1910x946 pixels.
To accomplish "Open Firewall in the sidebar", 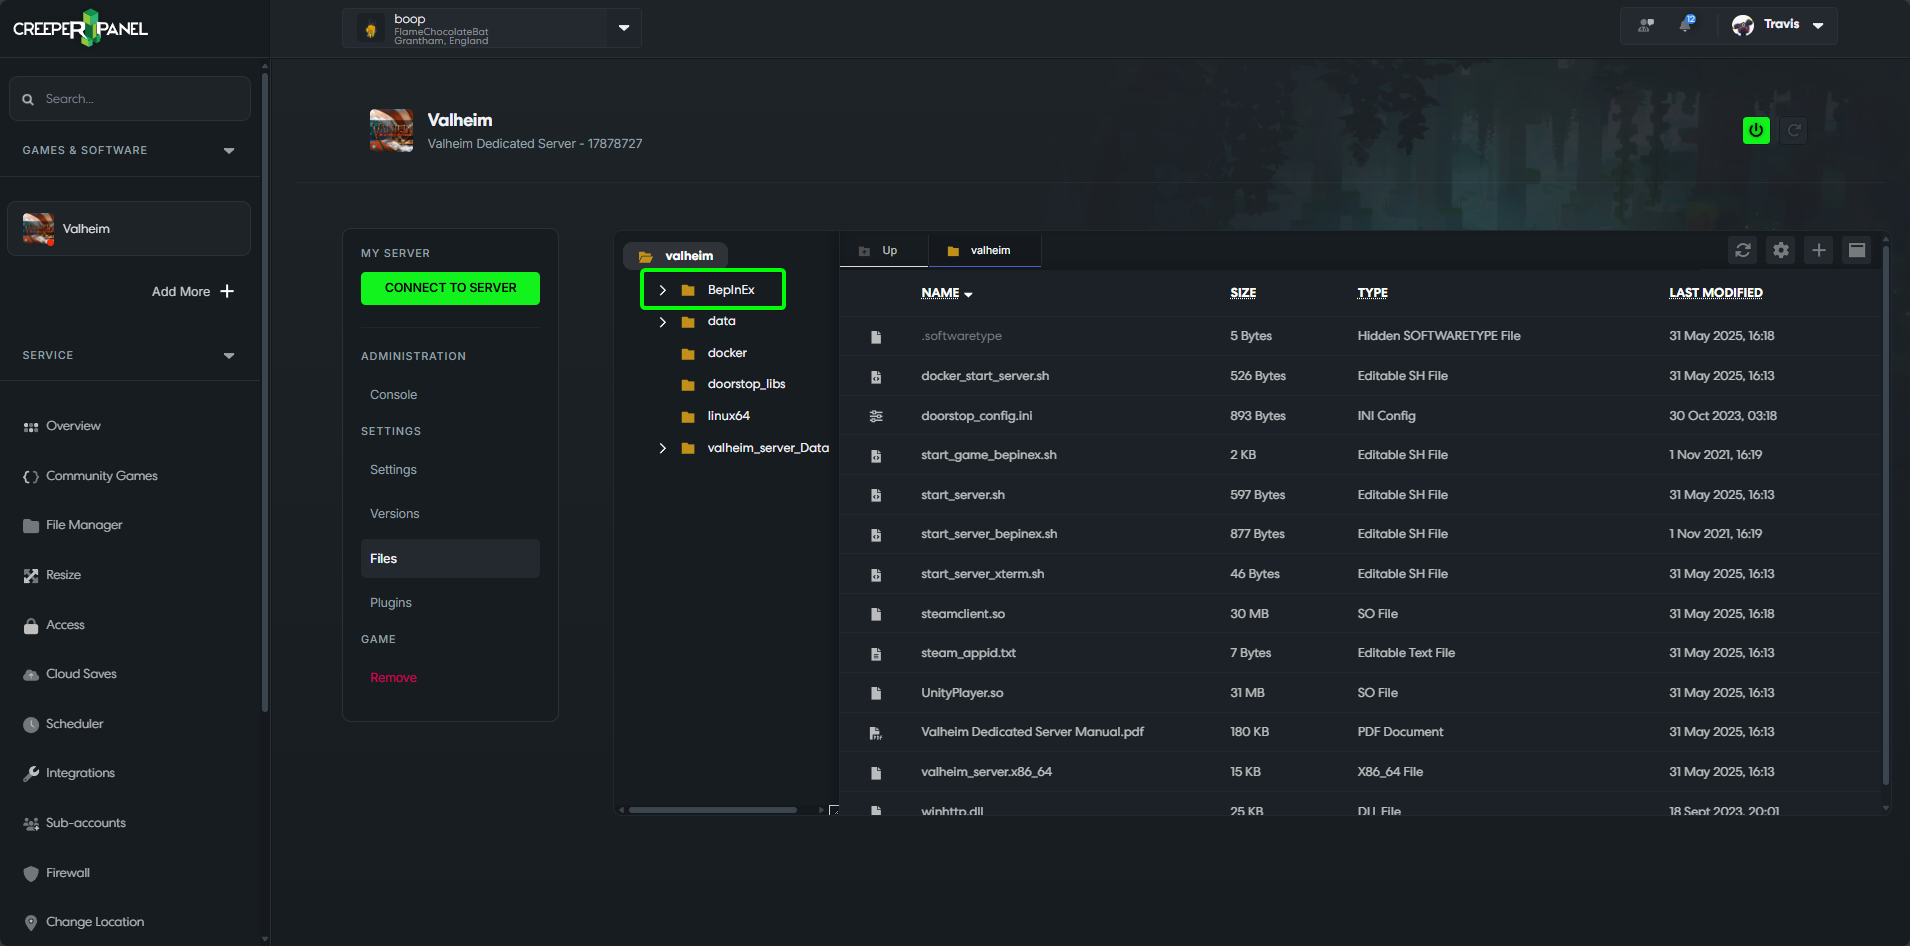I will click(56, 873).
